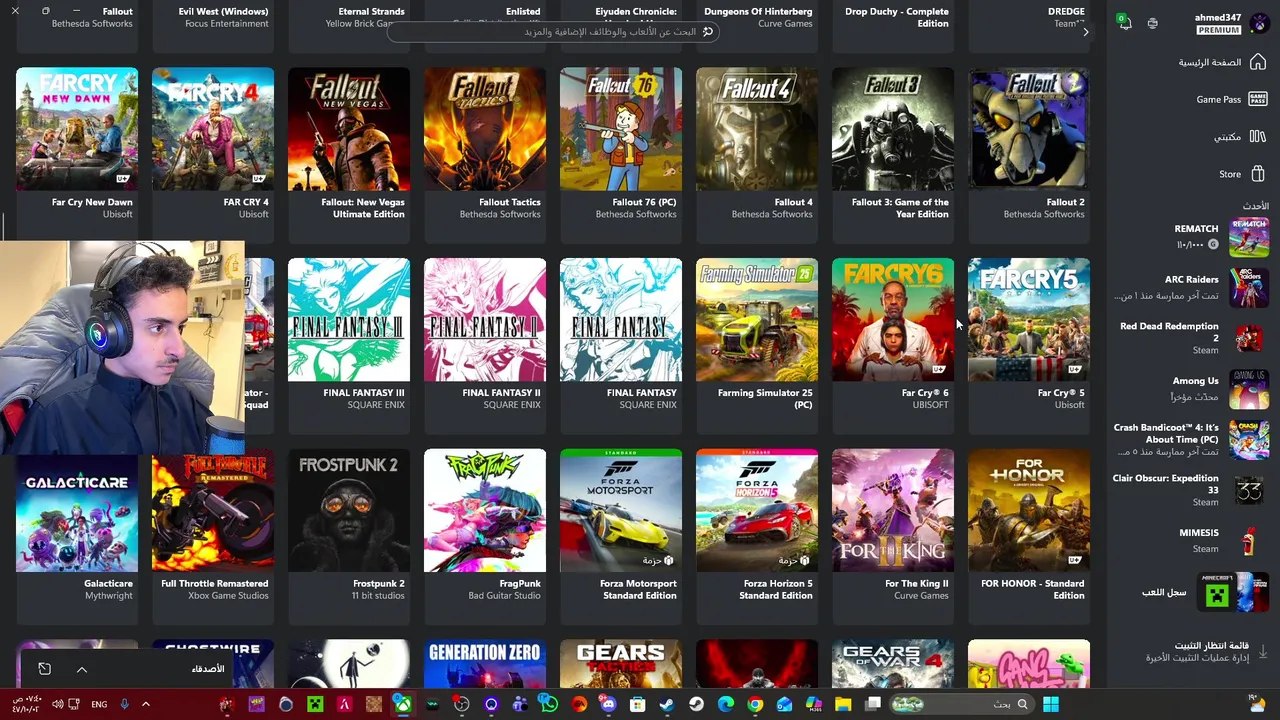Click the search magnifier icon in the search bar
This screenshot has width=1280, height=720.
pos(708,31)
